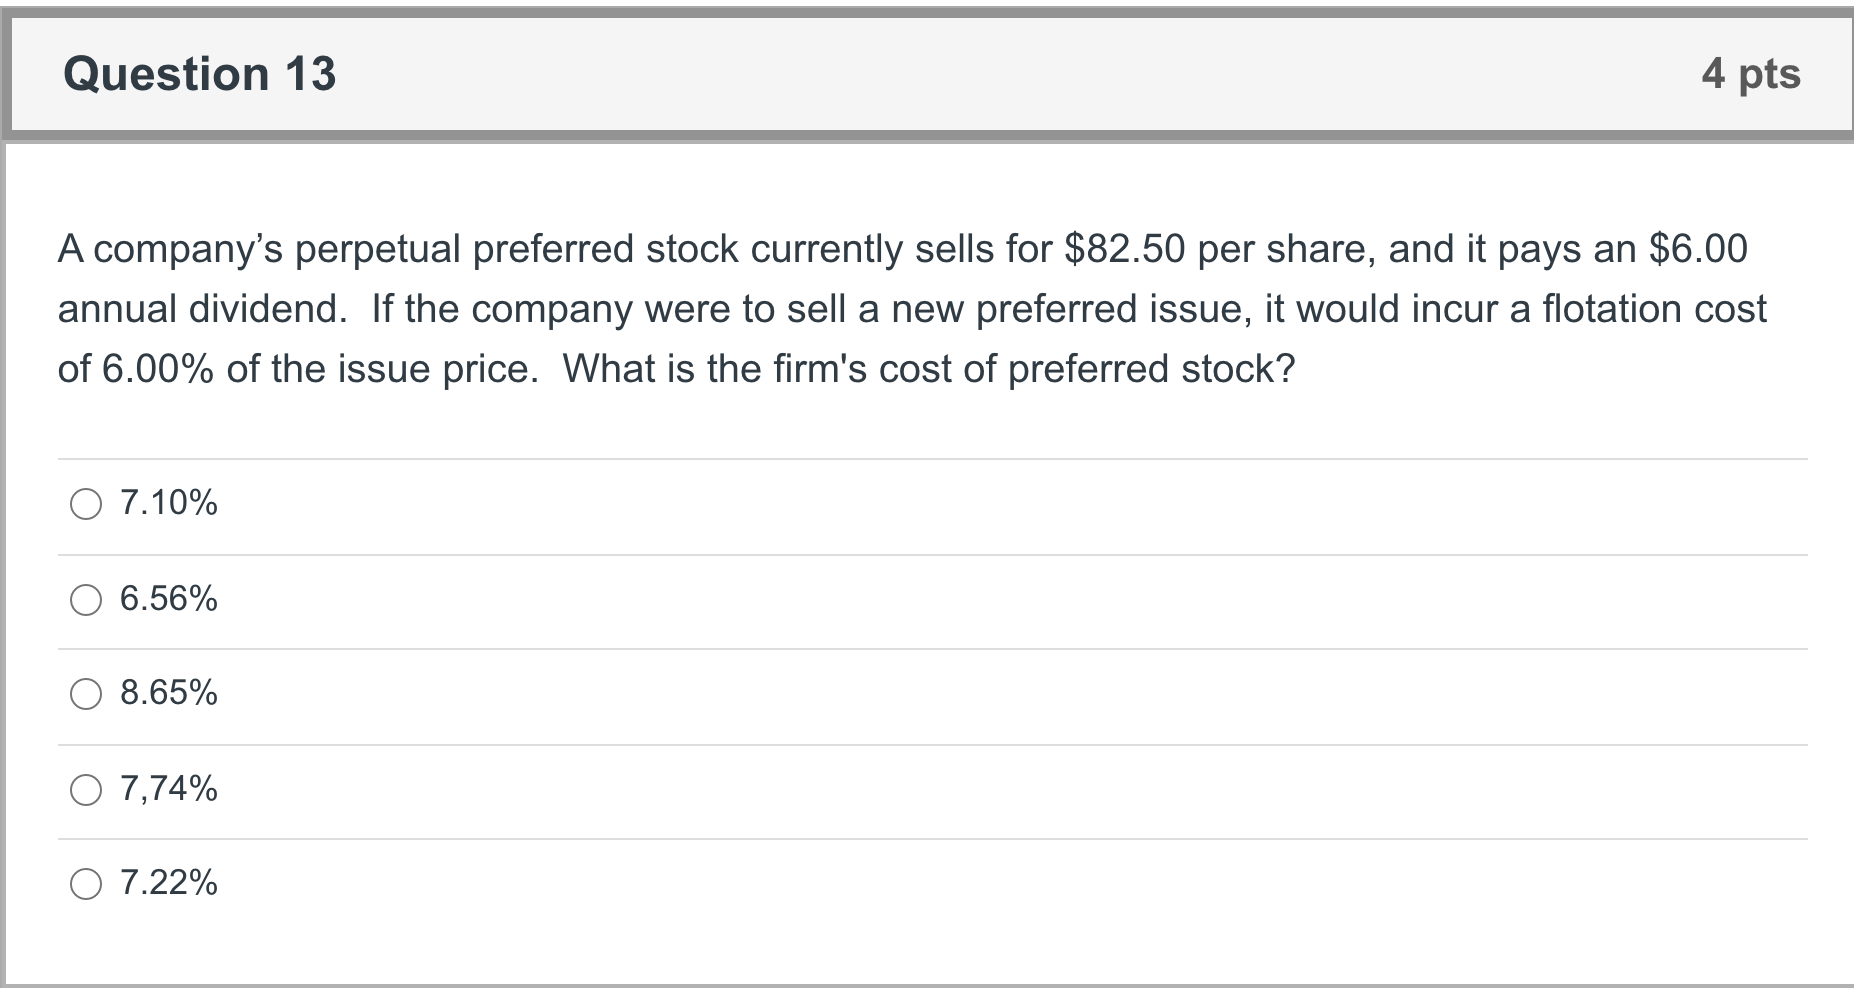Click the 7,74% answer label text
The height and width of the screenshot is (988, 1854).
pyautogui.click(x=168, y=788)
